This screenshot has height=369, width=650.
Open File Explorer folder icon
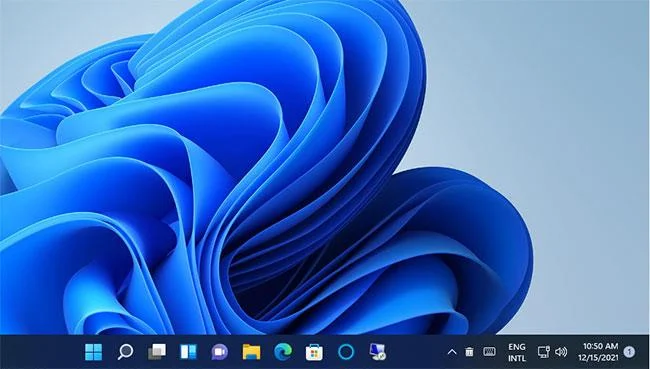[x=251, y=352]
